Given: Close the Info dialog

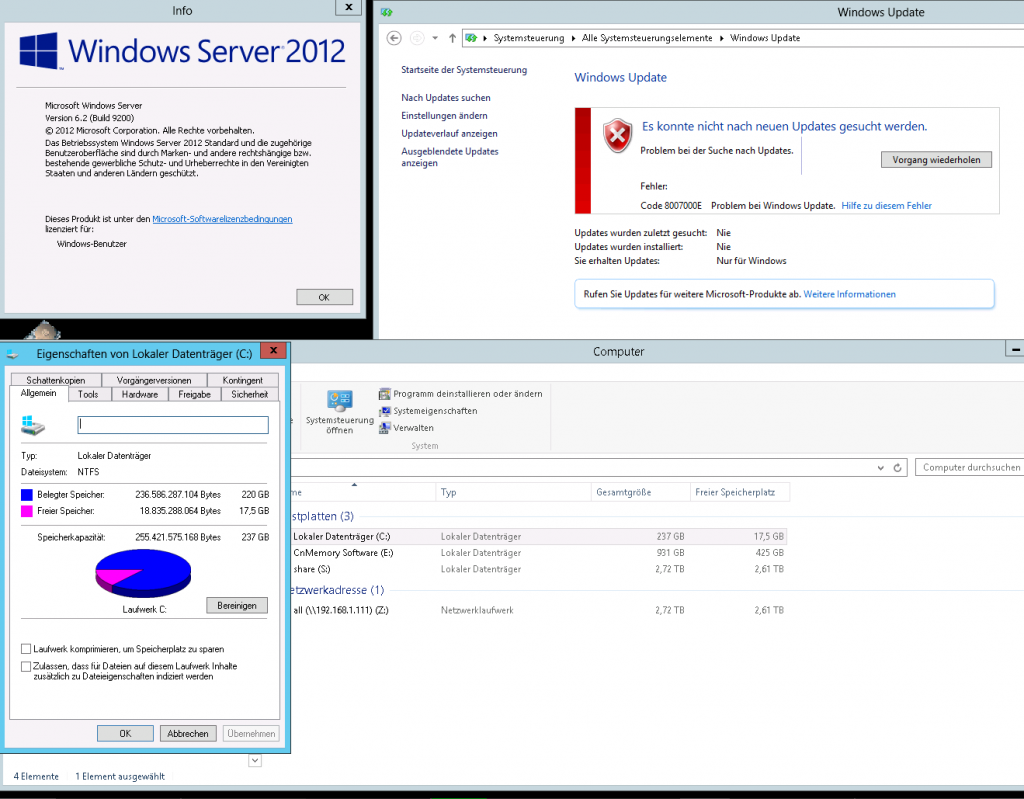Looking at the screenshot, I should pos(348,7).
